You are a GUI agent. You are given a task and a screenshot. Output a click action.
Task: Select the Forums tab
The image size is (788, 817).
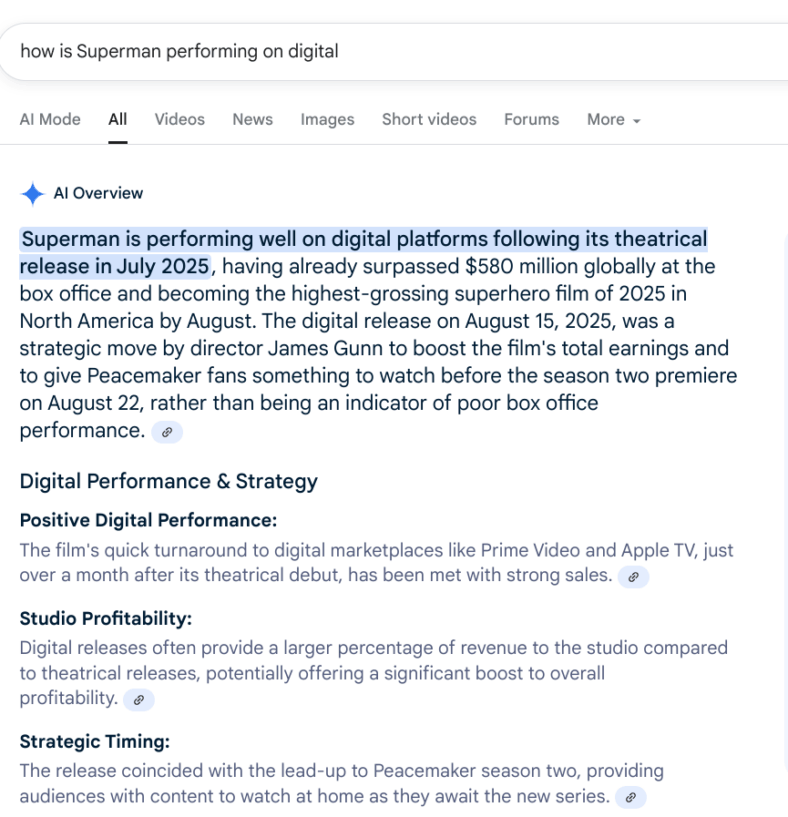pyautogui.click(x=531, y=120)
